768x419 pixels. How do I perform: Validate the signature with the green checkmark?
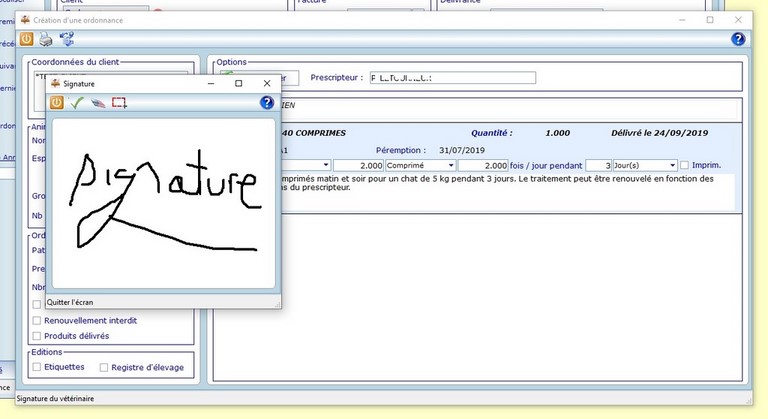point(77,103)
